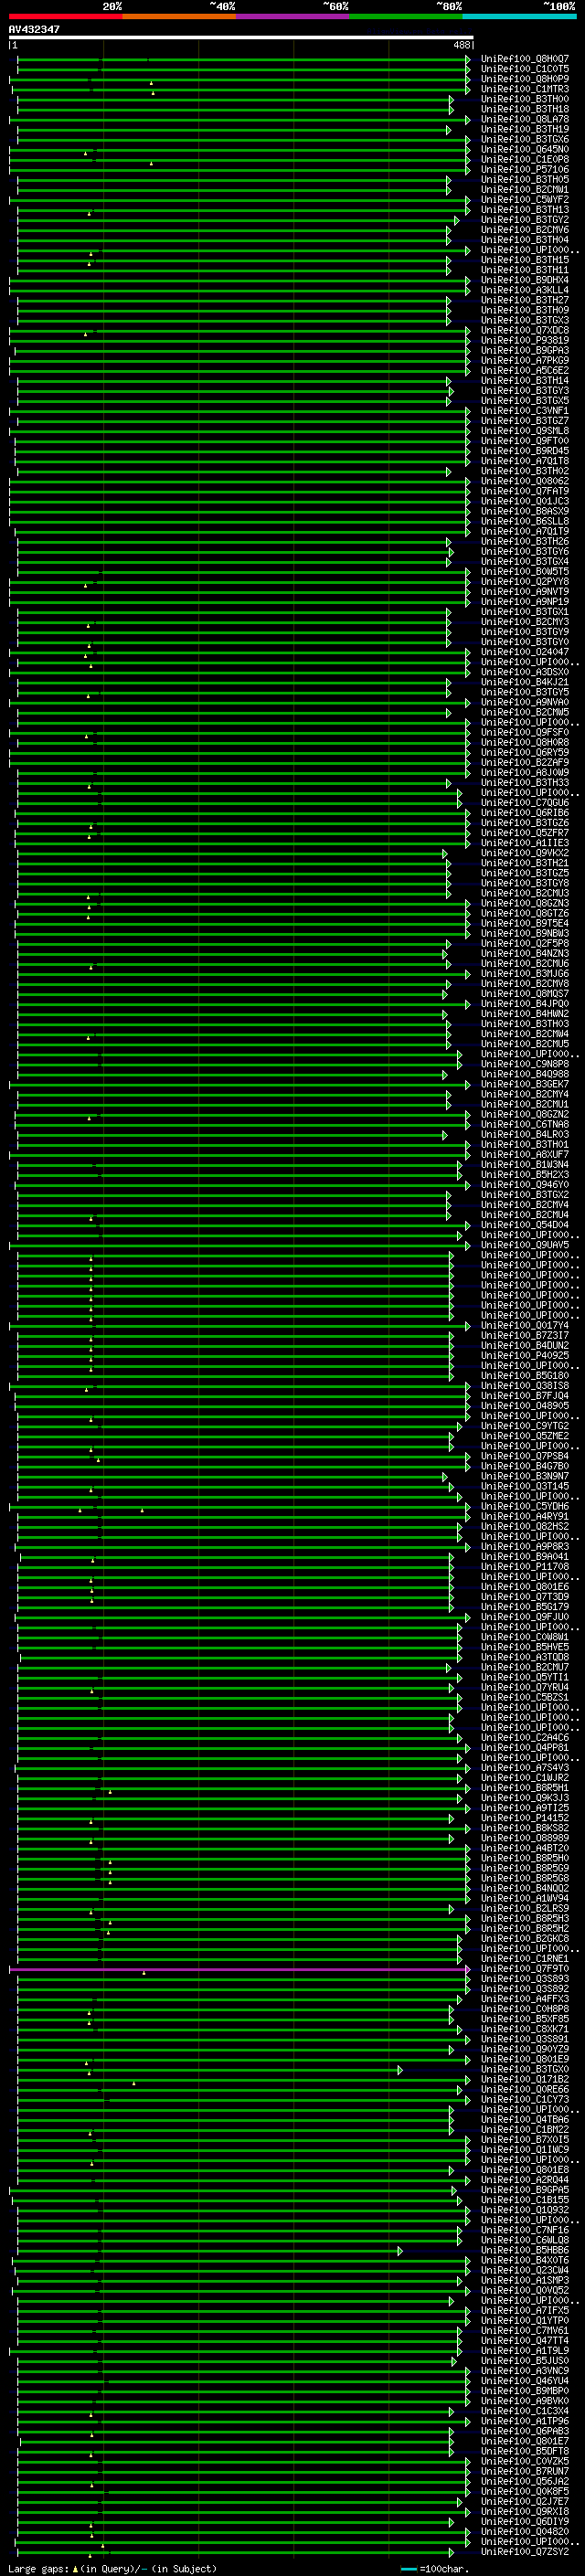Select the UniRef100_B7FJQ4 label
The image size is (585, 2576).
[525, 1396]
